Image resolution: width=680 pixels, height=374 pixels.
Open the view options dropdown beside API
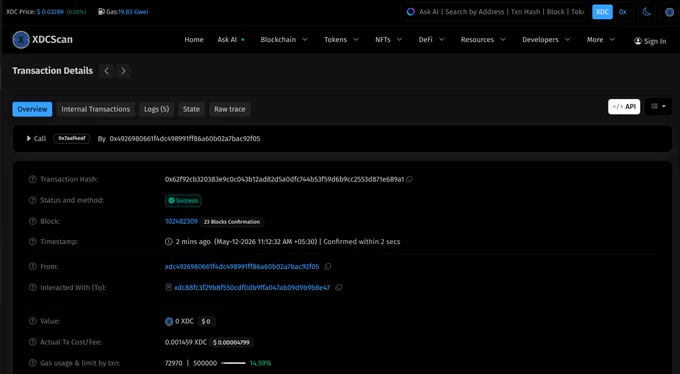click(x=658, y=106)
